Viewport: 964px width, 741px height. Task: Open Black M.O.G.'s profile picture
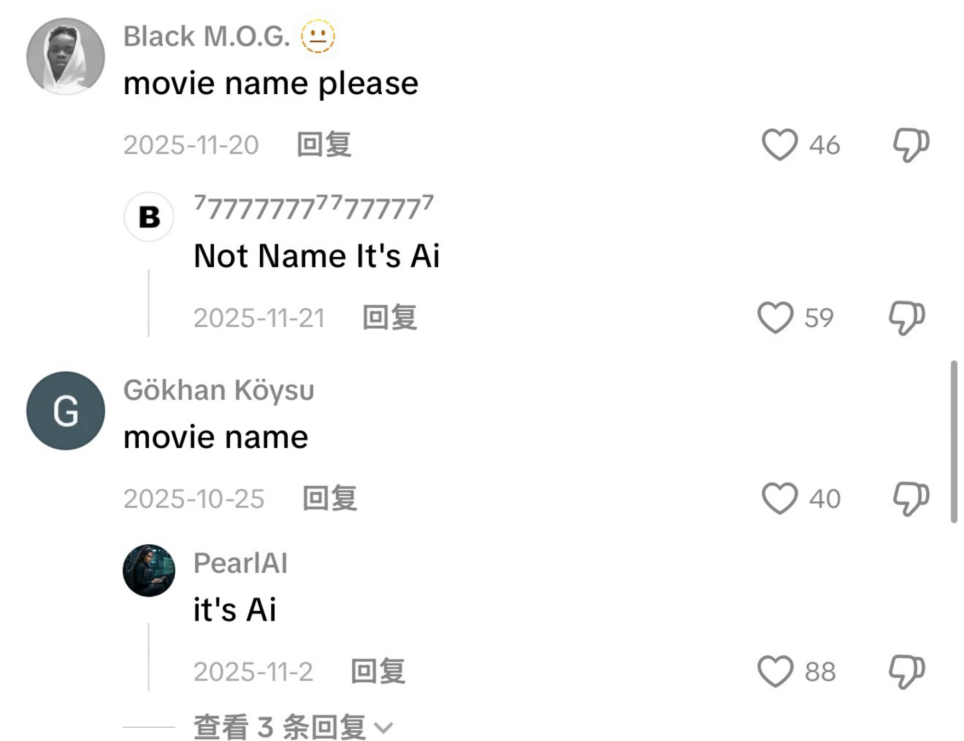[x=65, y=57]
